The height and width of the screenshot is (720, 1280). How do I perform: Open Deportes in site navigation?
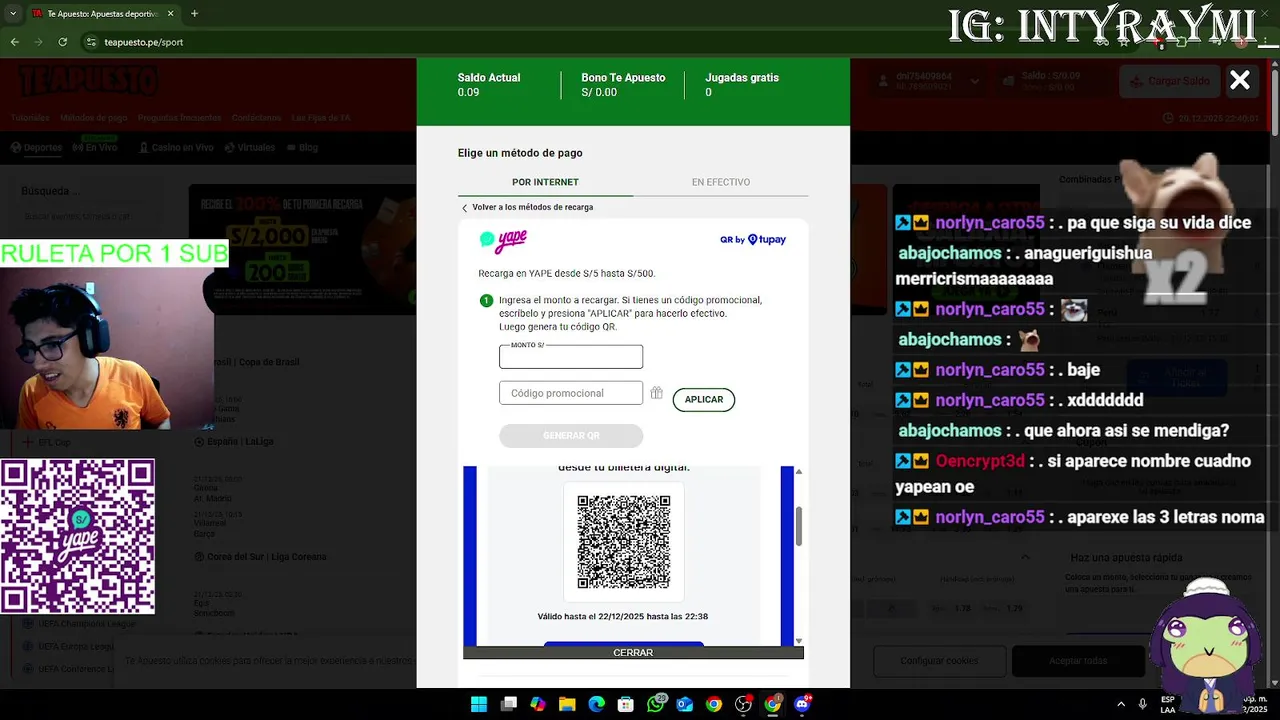[36, 147]
